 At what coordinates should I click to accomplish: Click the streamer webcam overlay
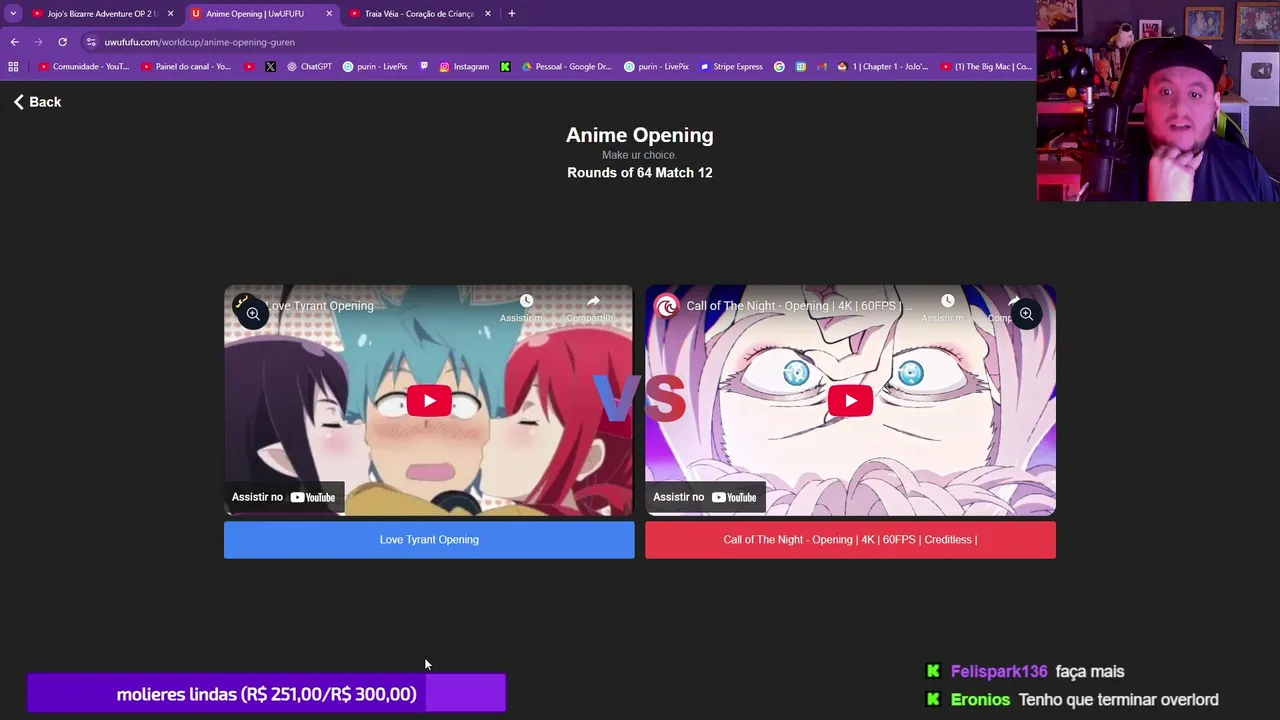(x=1158, y=101)
